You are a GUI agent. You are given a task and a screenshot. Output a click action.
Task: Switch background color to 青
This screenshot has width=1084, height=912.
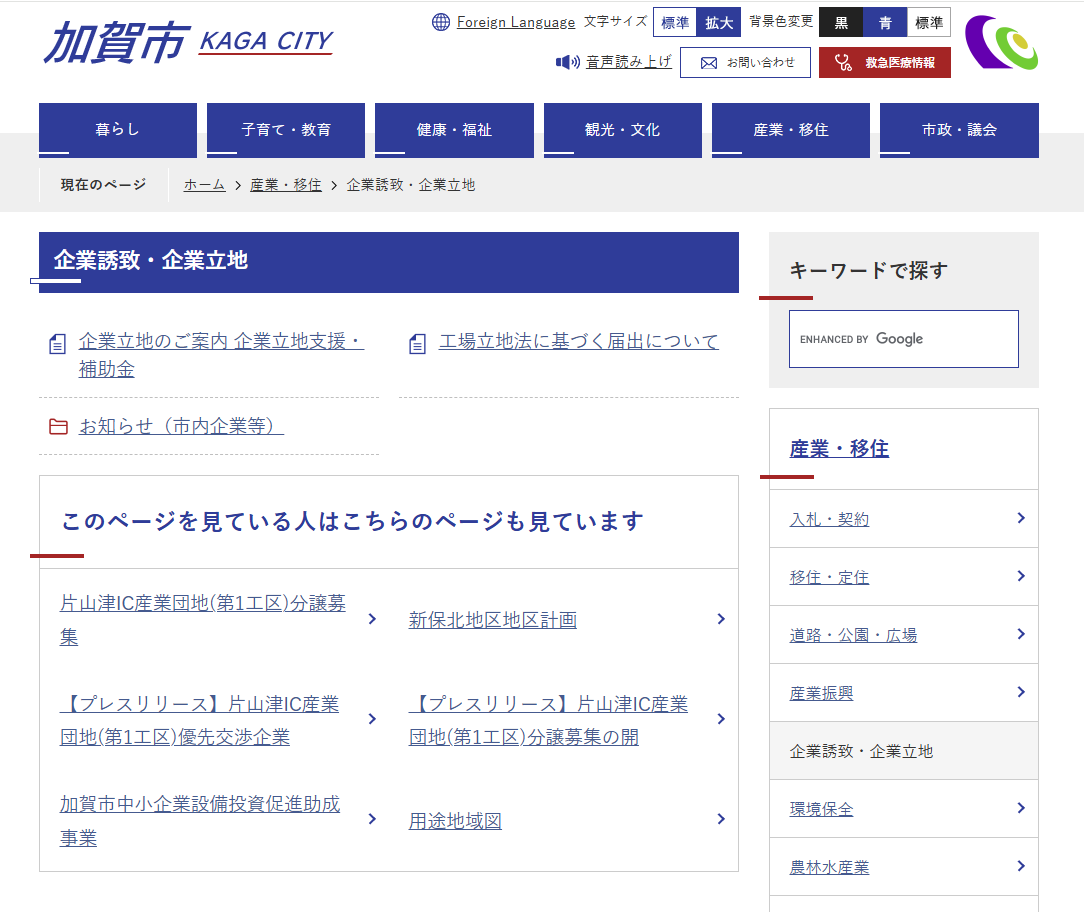point(885,22)
